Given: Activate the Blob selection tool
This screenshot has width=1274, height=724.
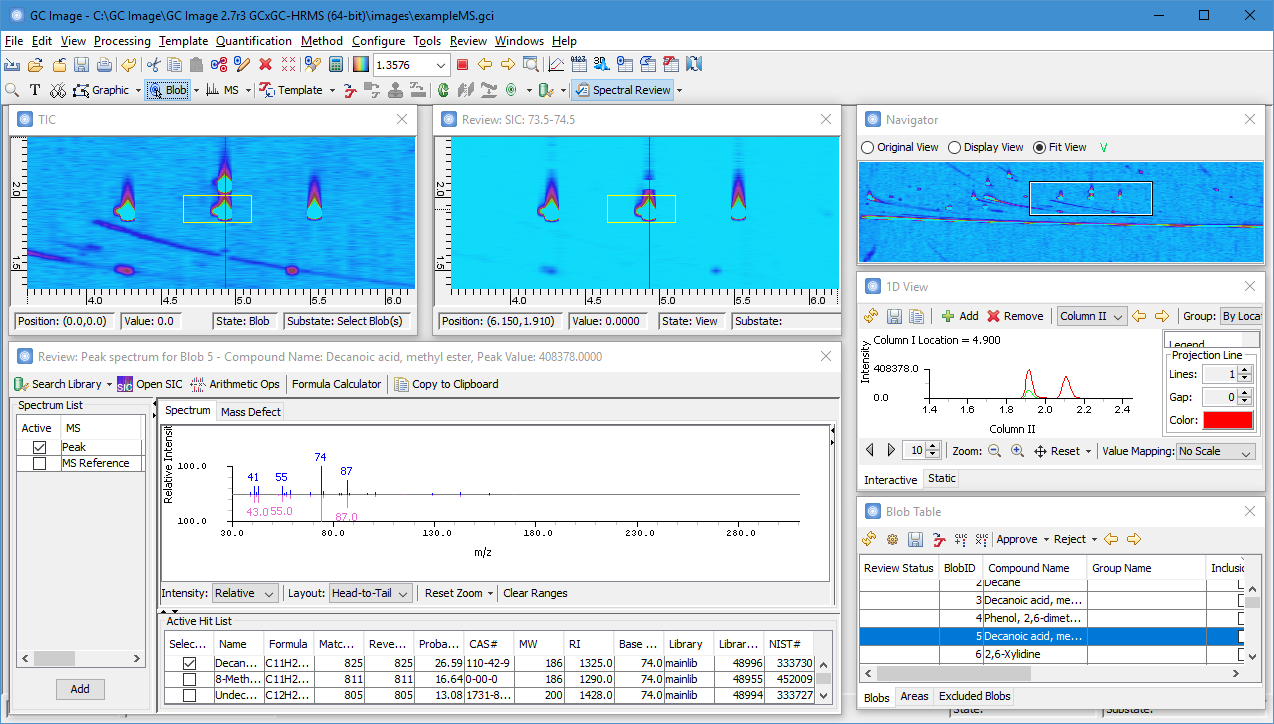Looking at the screenshot, I should click(167, 90).
